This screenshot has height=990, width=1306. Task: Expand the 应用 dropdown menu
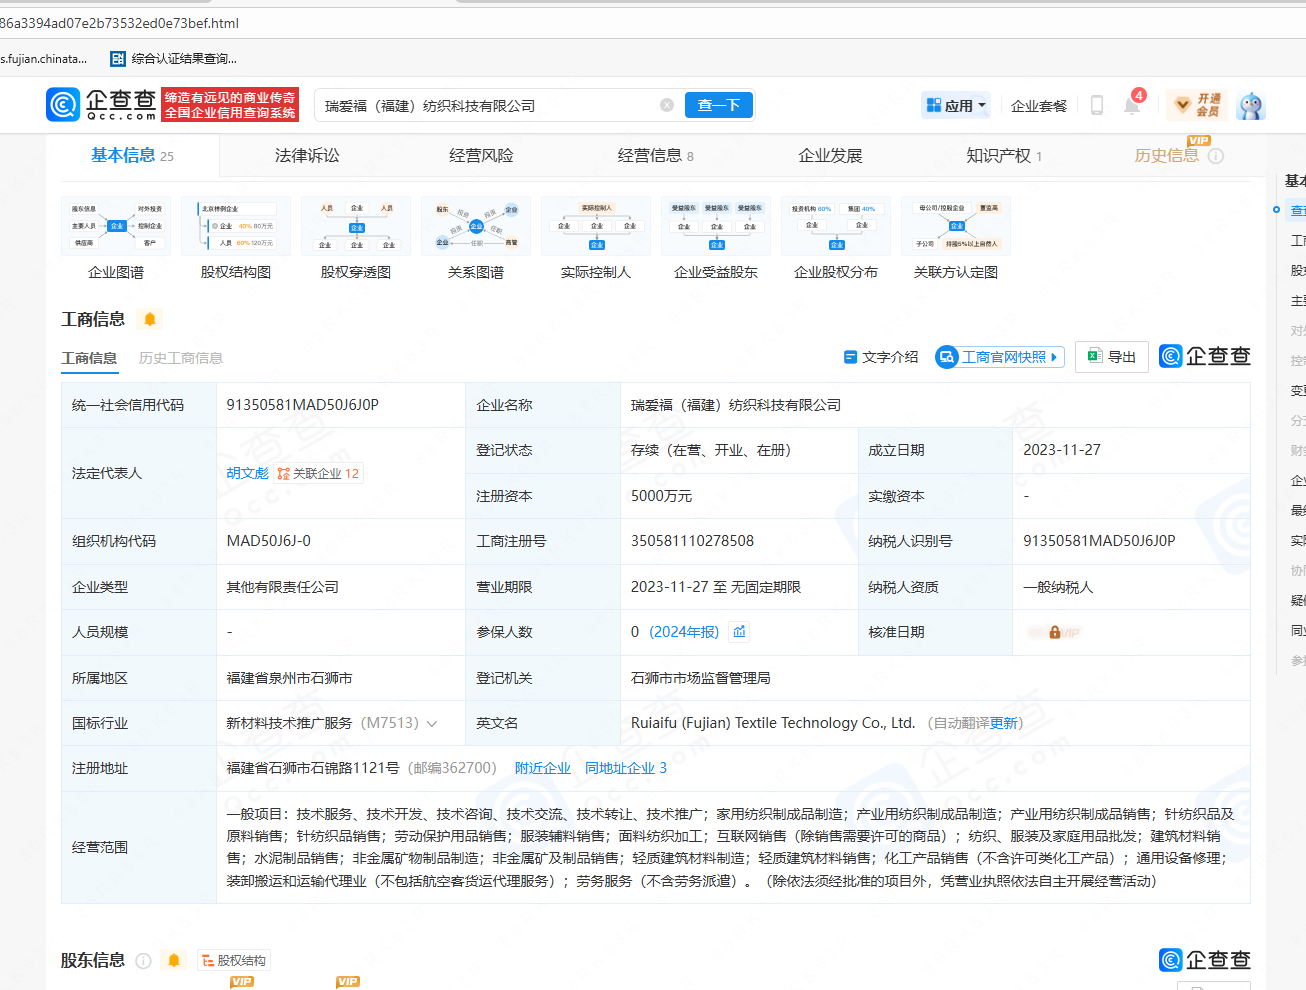point(957,105)
